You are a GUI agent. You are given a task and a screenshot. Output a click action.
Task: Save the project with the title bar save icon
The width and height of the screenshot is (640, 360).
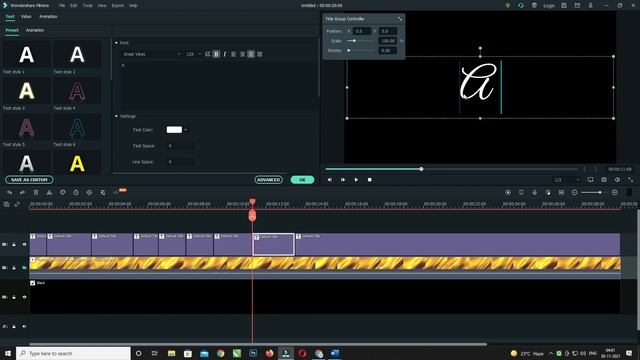[x=564, y=6]
